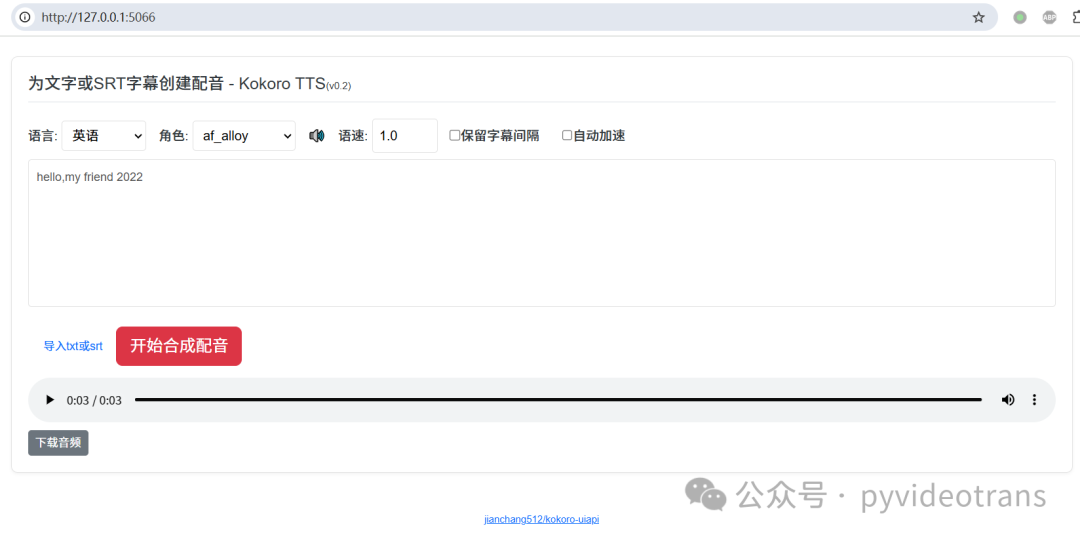
Task: Click the 下载音频 button
Action: (x=59, y=443)
